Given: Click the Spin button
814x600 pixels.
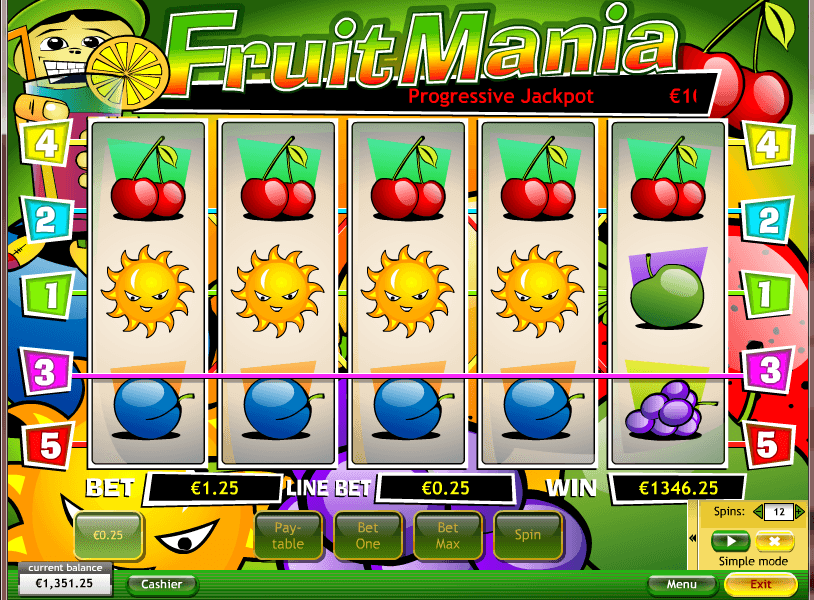Looking at the screenshot, I should [x=528, y=535].
